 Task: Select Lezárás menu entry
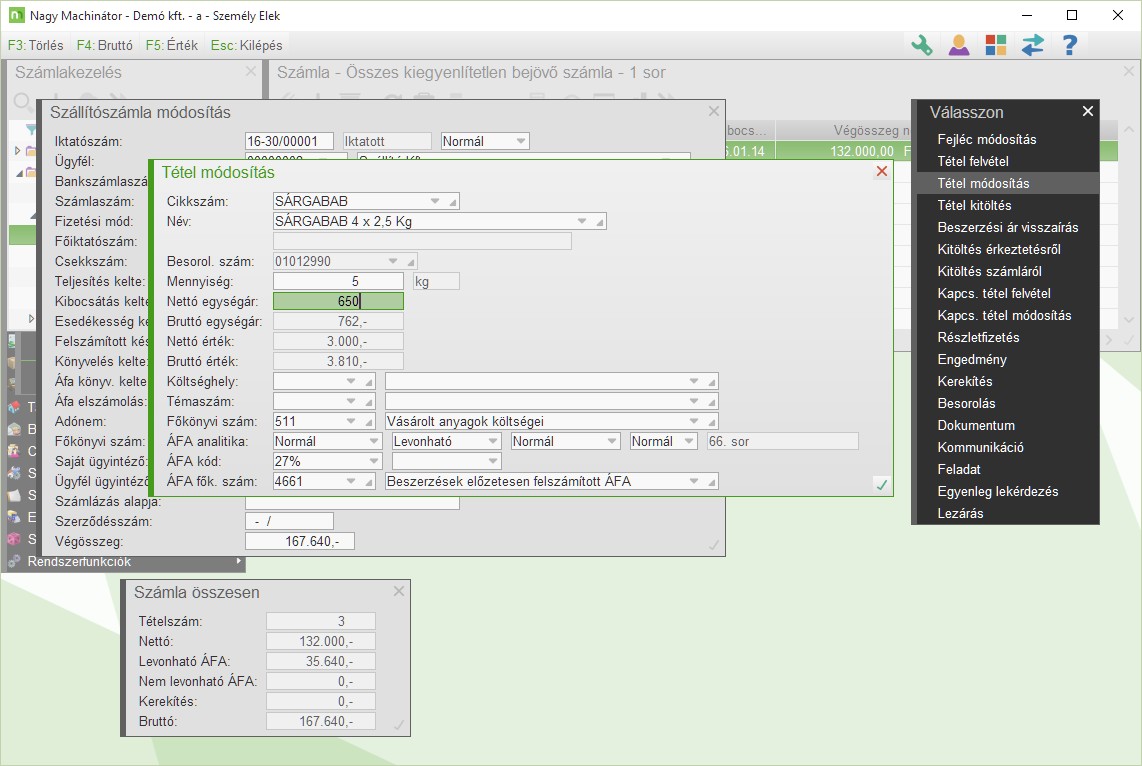(x=960, y=513)
